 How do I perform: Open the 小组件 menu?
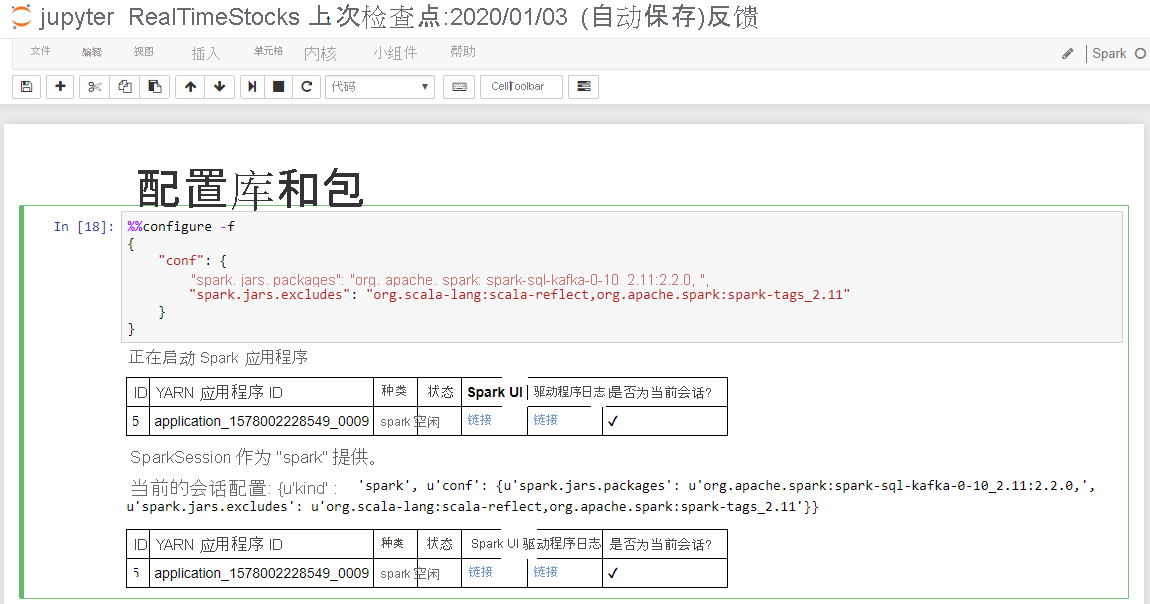[x=395, y=53]
